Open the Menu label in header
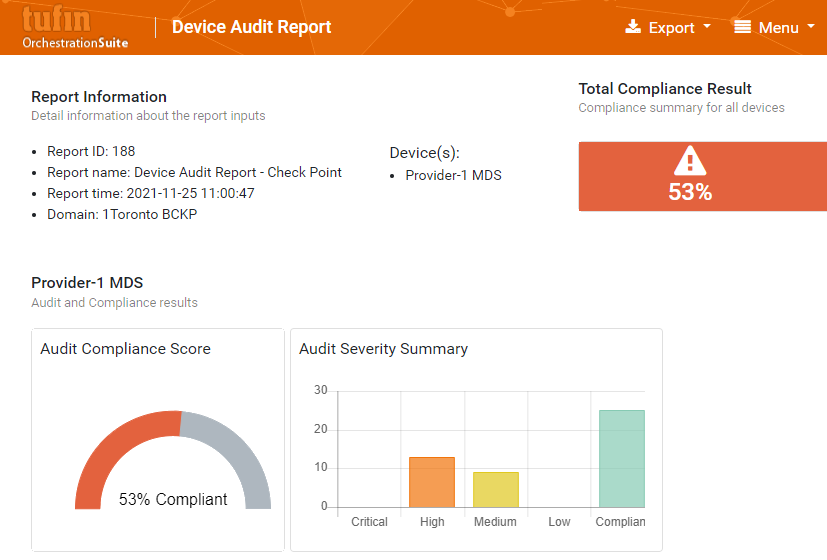The image size is (827, 560). (x=778, y=28)
